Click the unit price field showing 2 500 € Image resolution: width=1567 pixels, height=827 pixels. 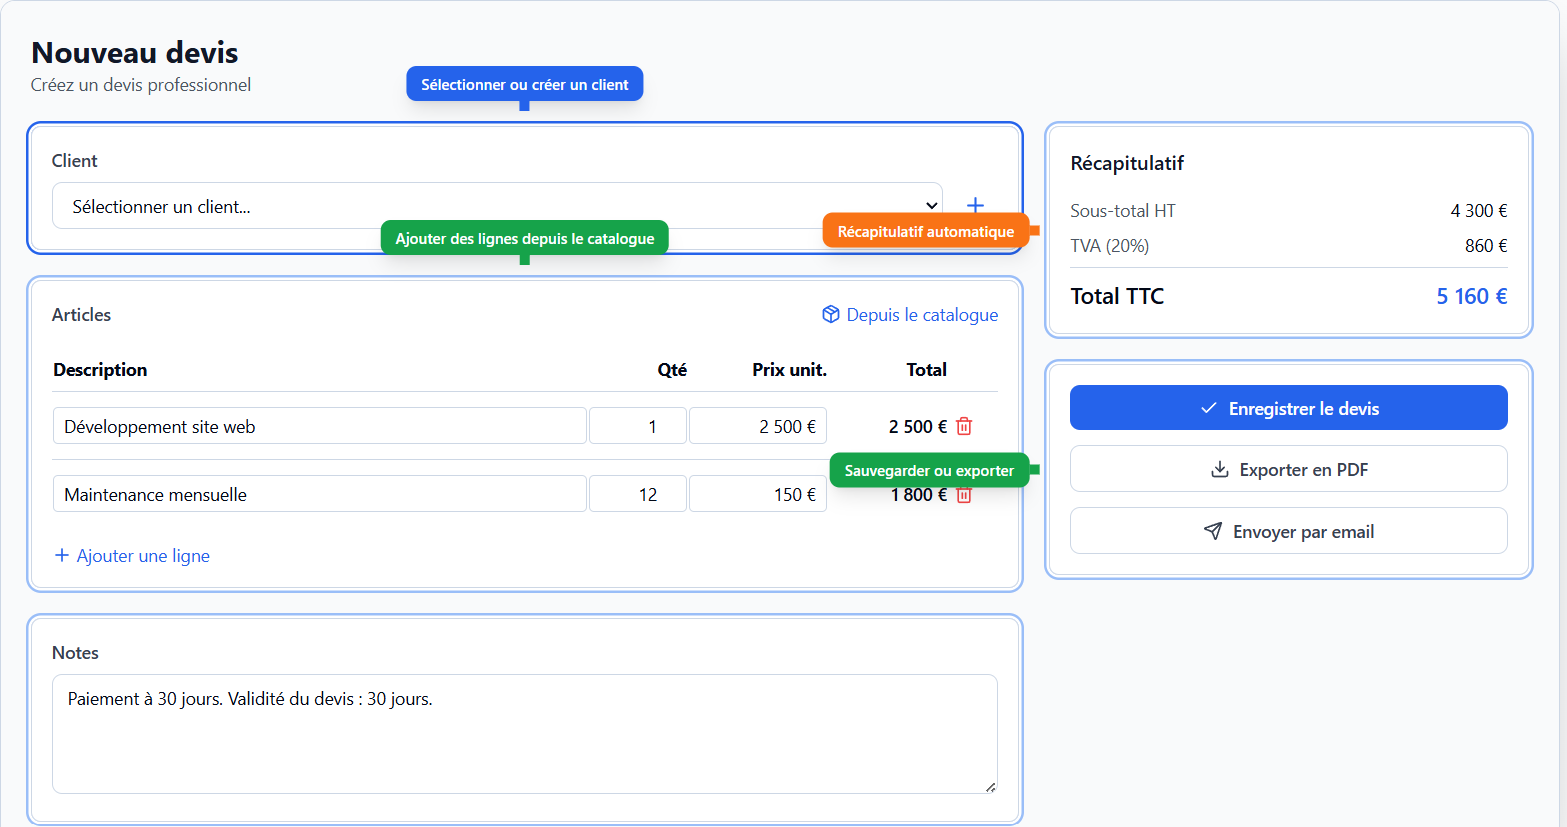757,425
